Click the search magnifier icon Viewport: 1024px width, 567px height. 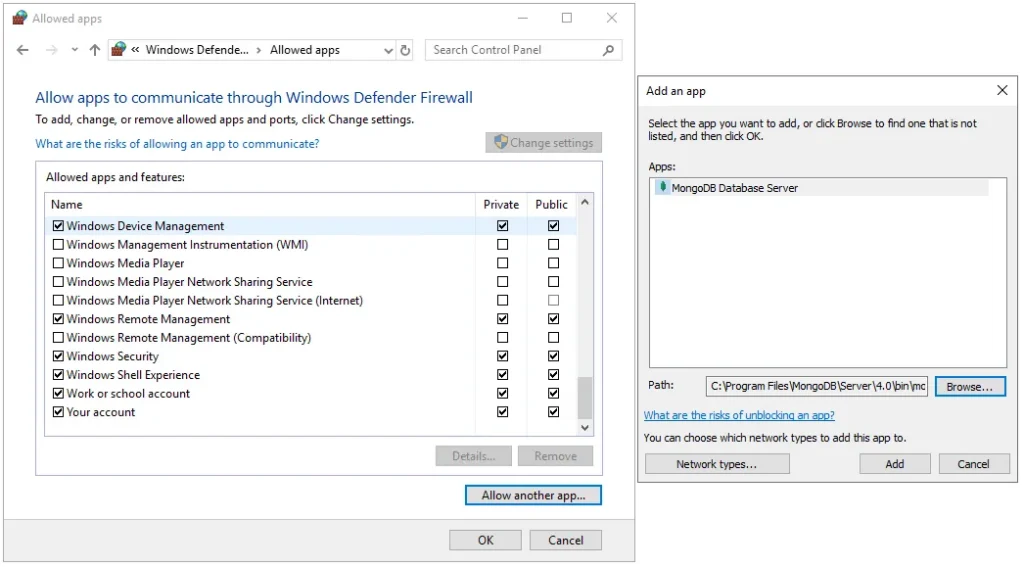(608, 50)
